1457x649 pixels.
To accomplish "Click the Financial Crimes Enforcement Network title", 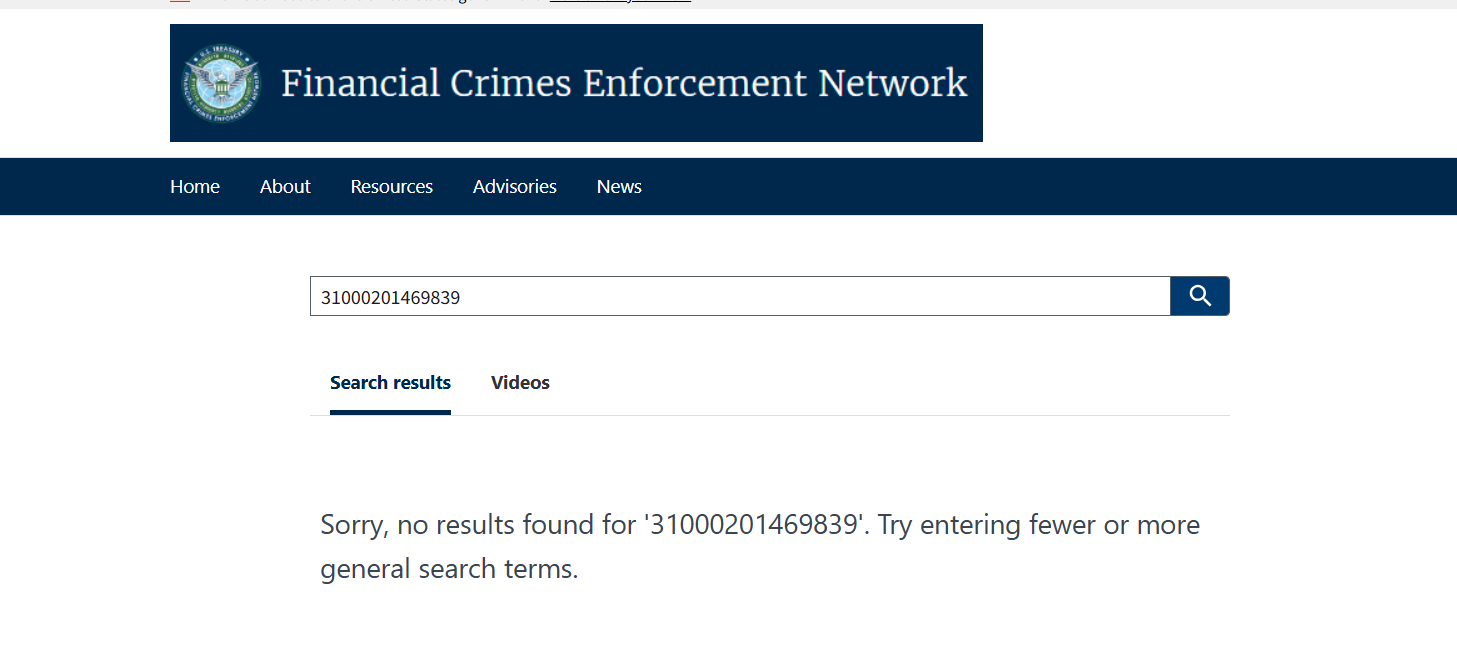I will tap(624, 83).
